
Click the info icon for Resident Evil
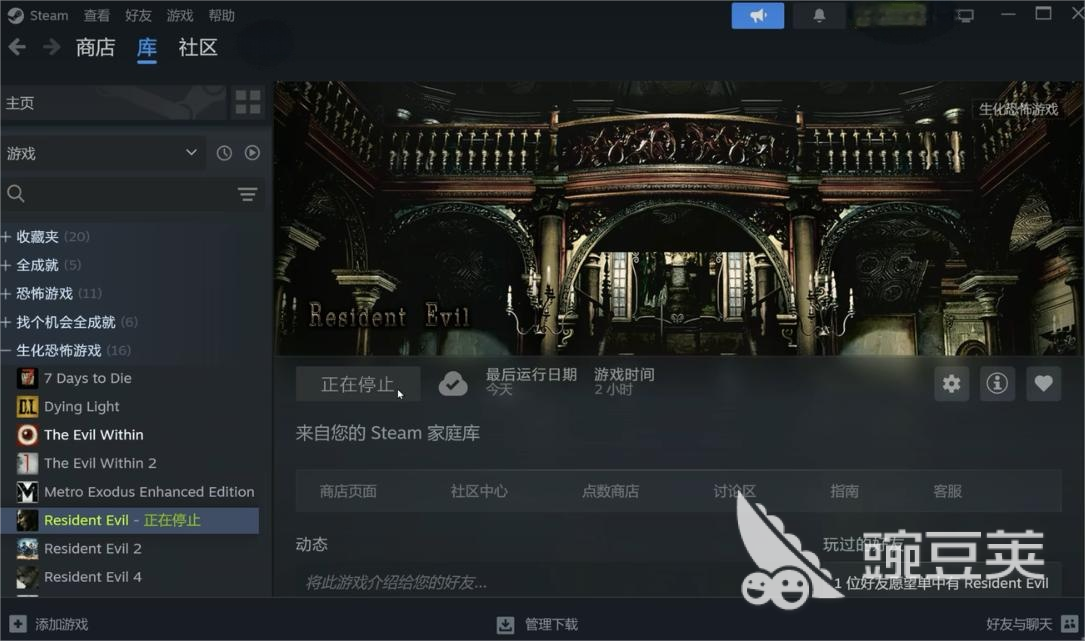click(997, 384)
